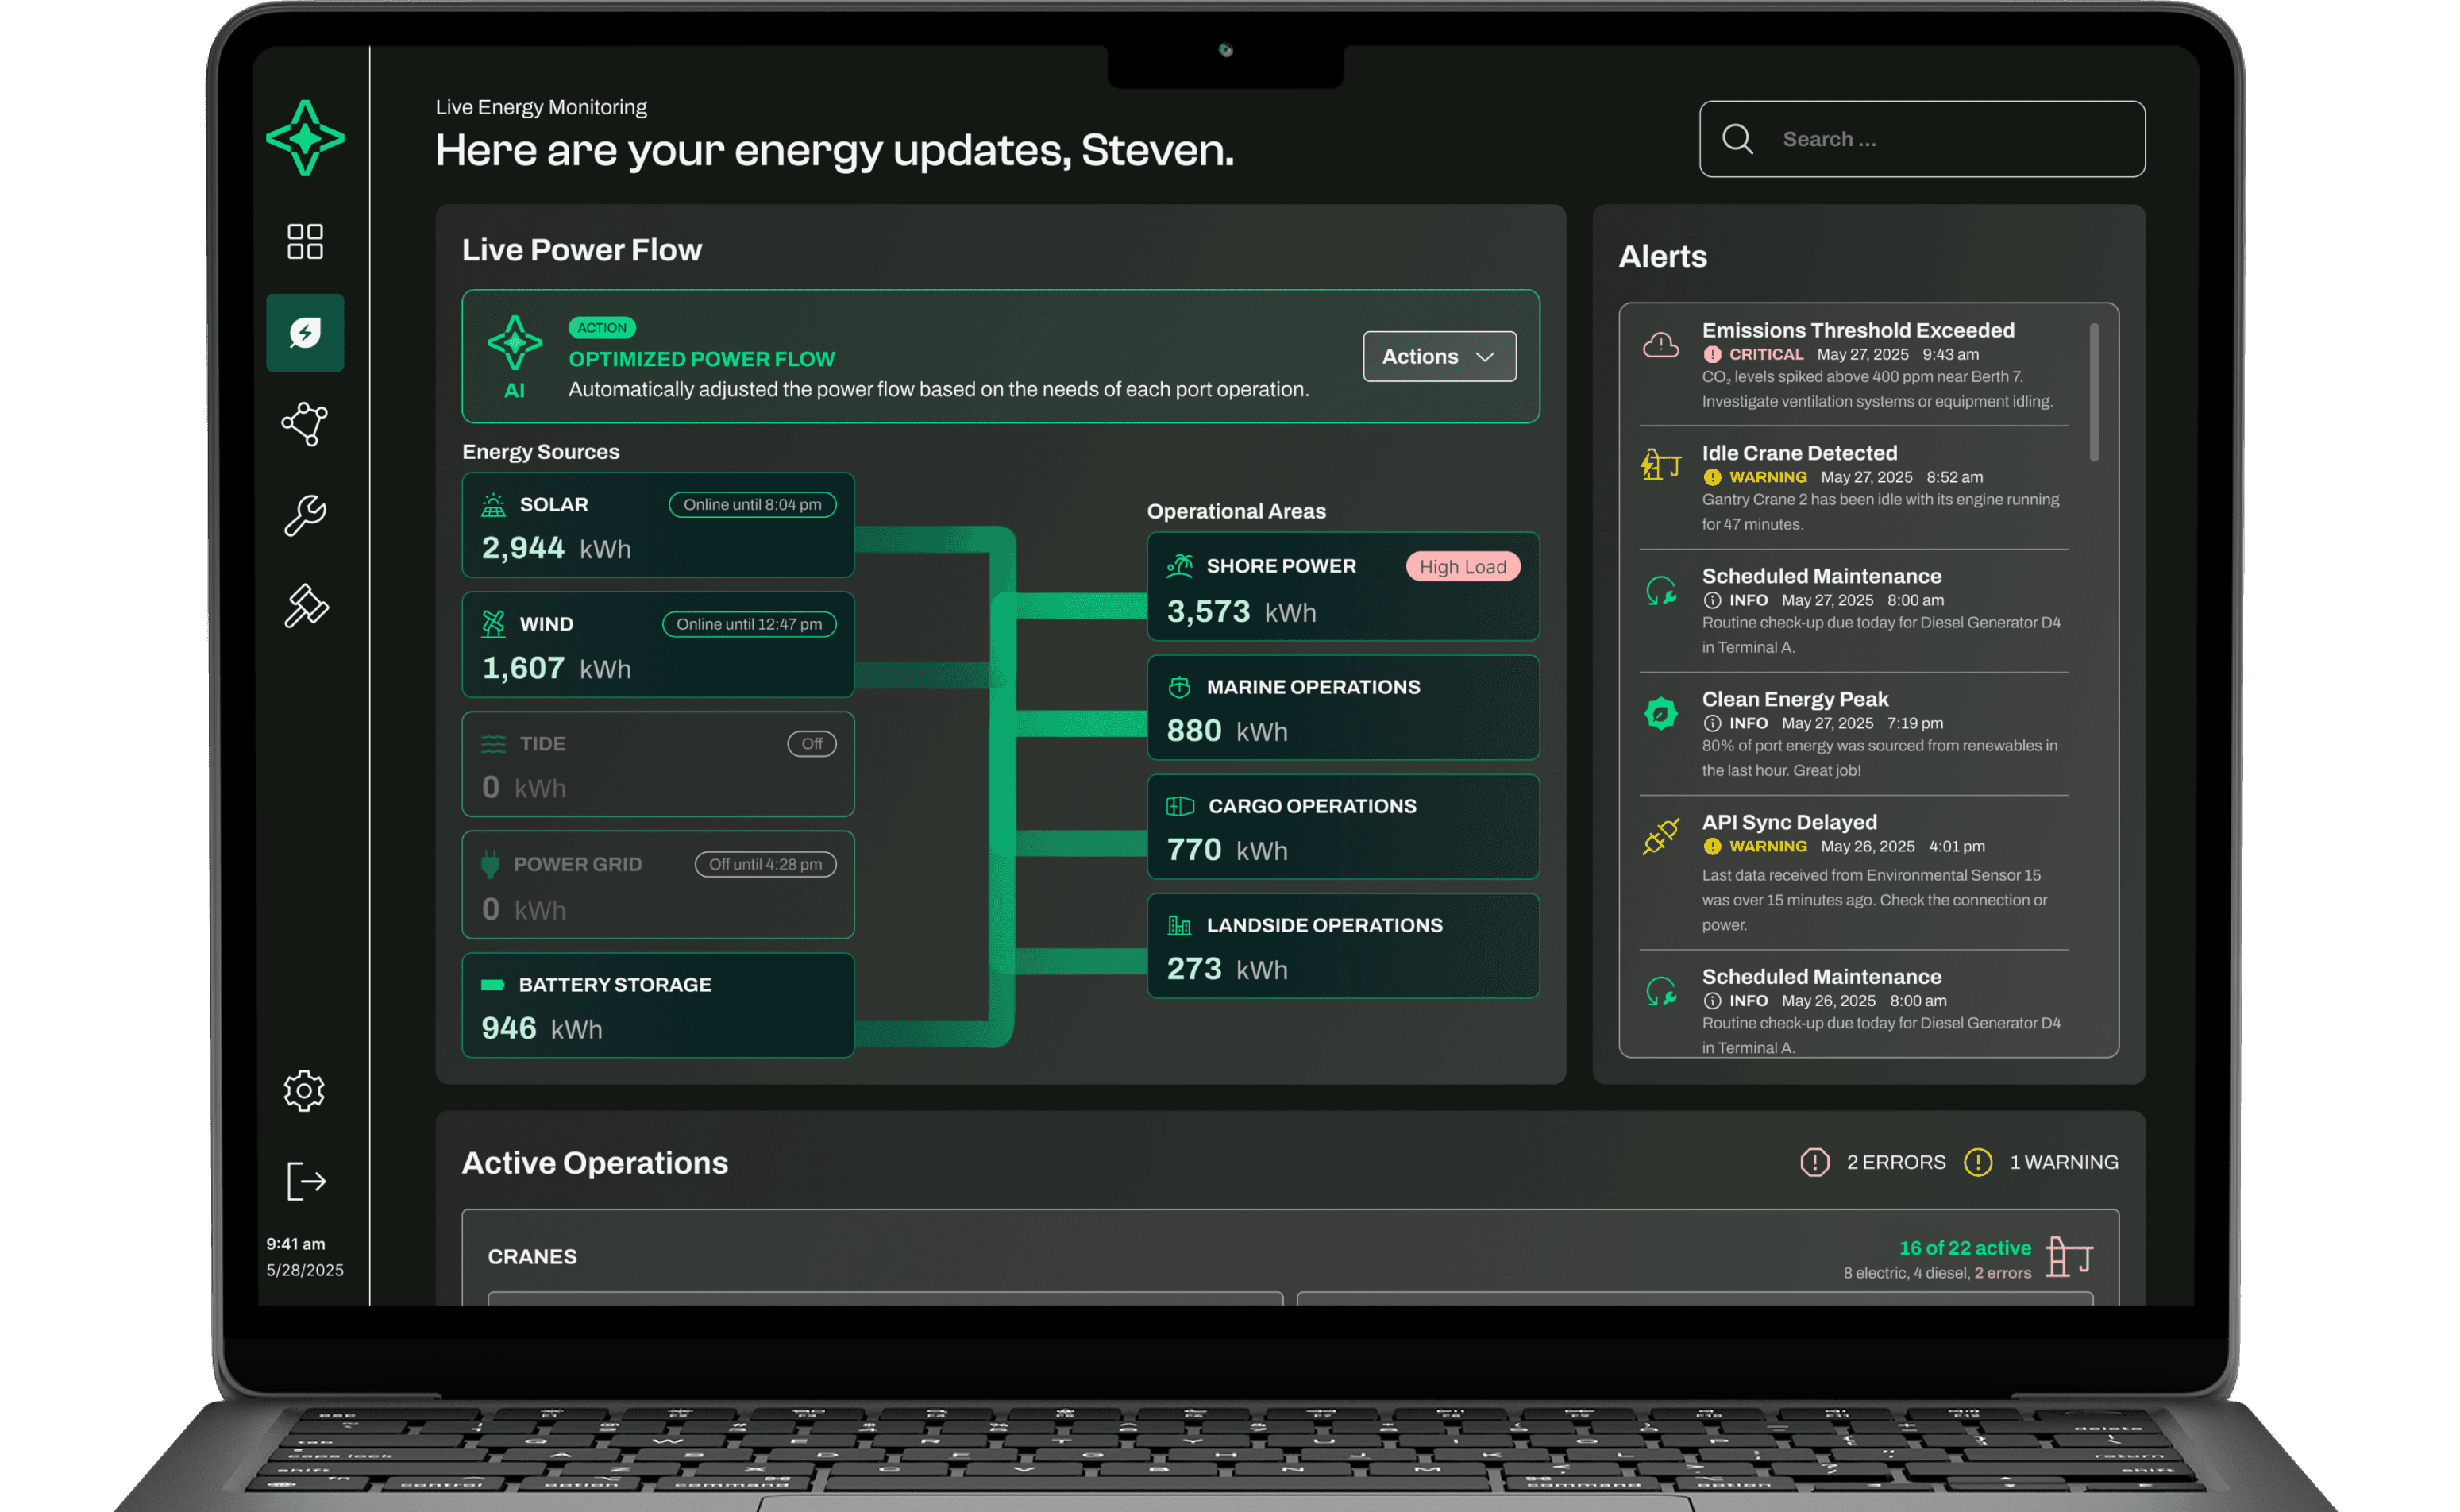
Task: Toggle Power Grid 'Off until 4:28 pm' pill
Action: pyautogui.click(x=765, y=864)
